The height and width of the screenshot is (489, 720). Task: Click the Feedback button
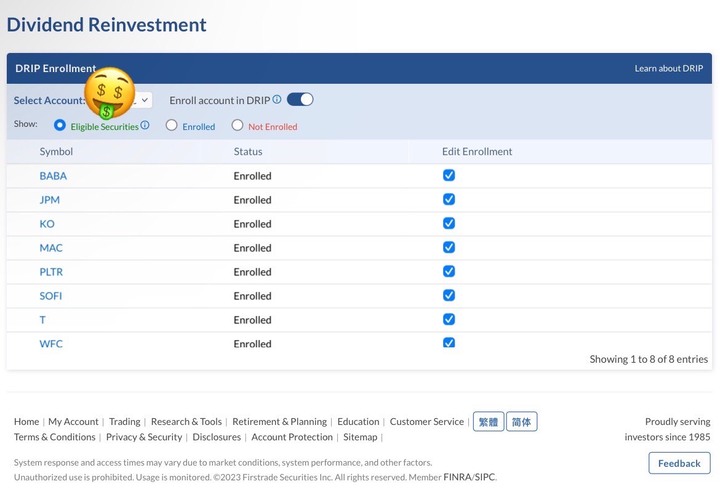coord(679,463)
